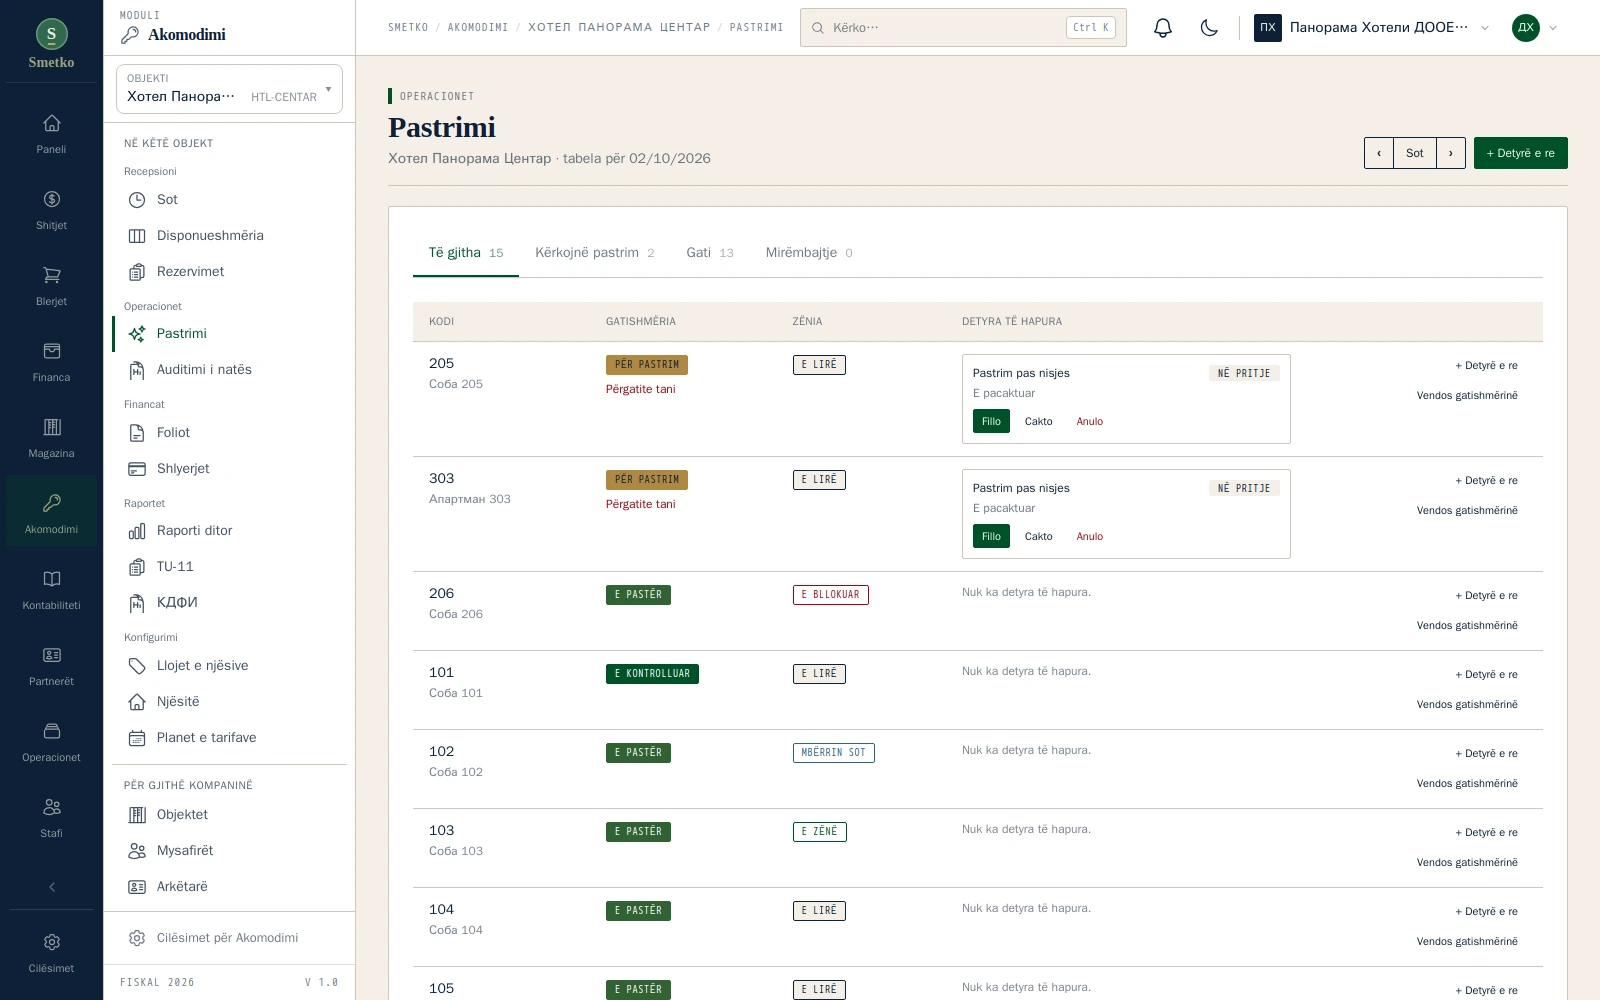
Task: Open Cilësimet për Akomodimi link
Action: click(230, 938)
